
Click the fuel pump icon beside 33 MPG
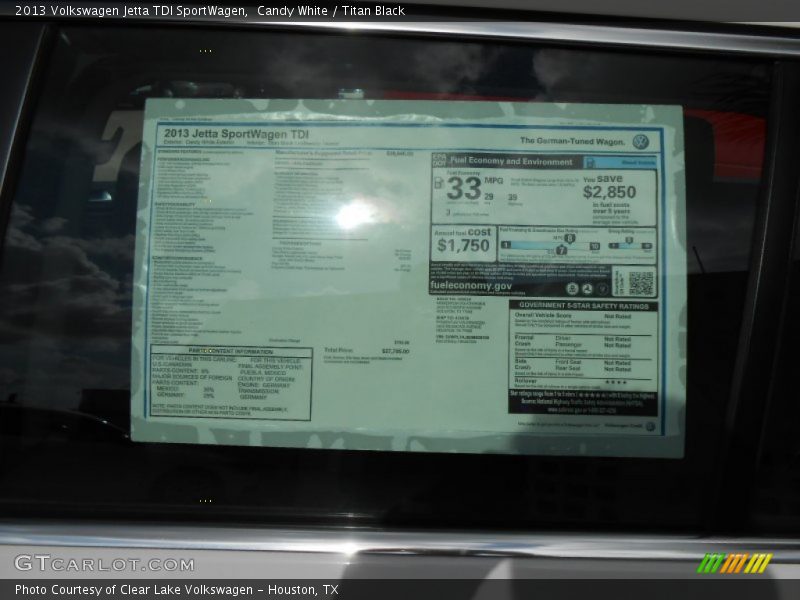[438, 183]
